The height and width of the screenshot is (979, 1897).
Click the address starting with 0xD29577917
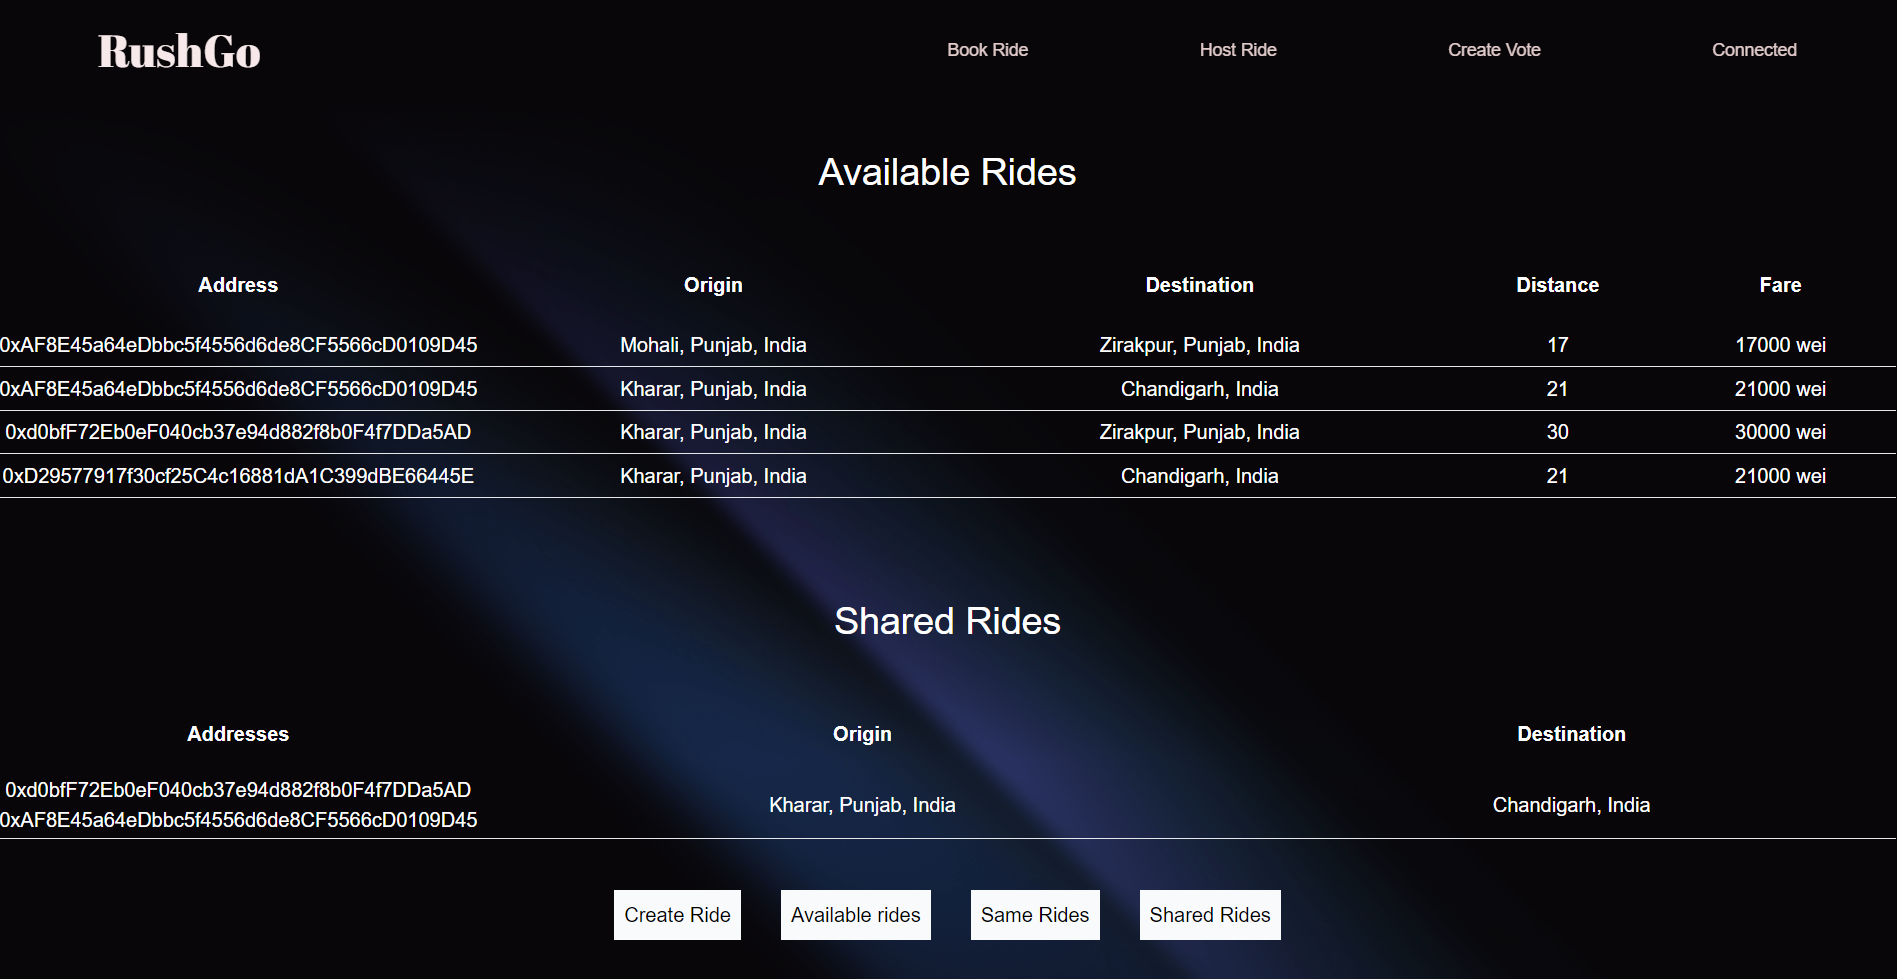238,475
